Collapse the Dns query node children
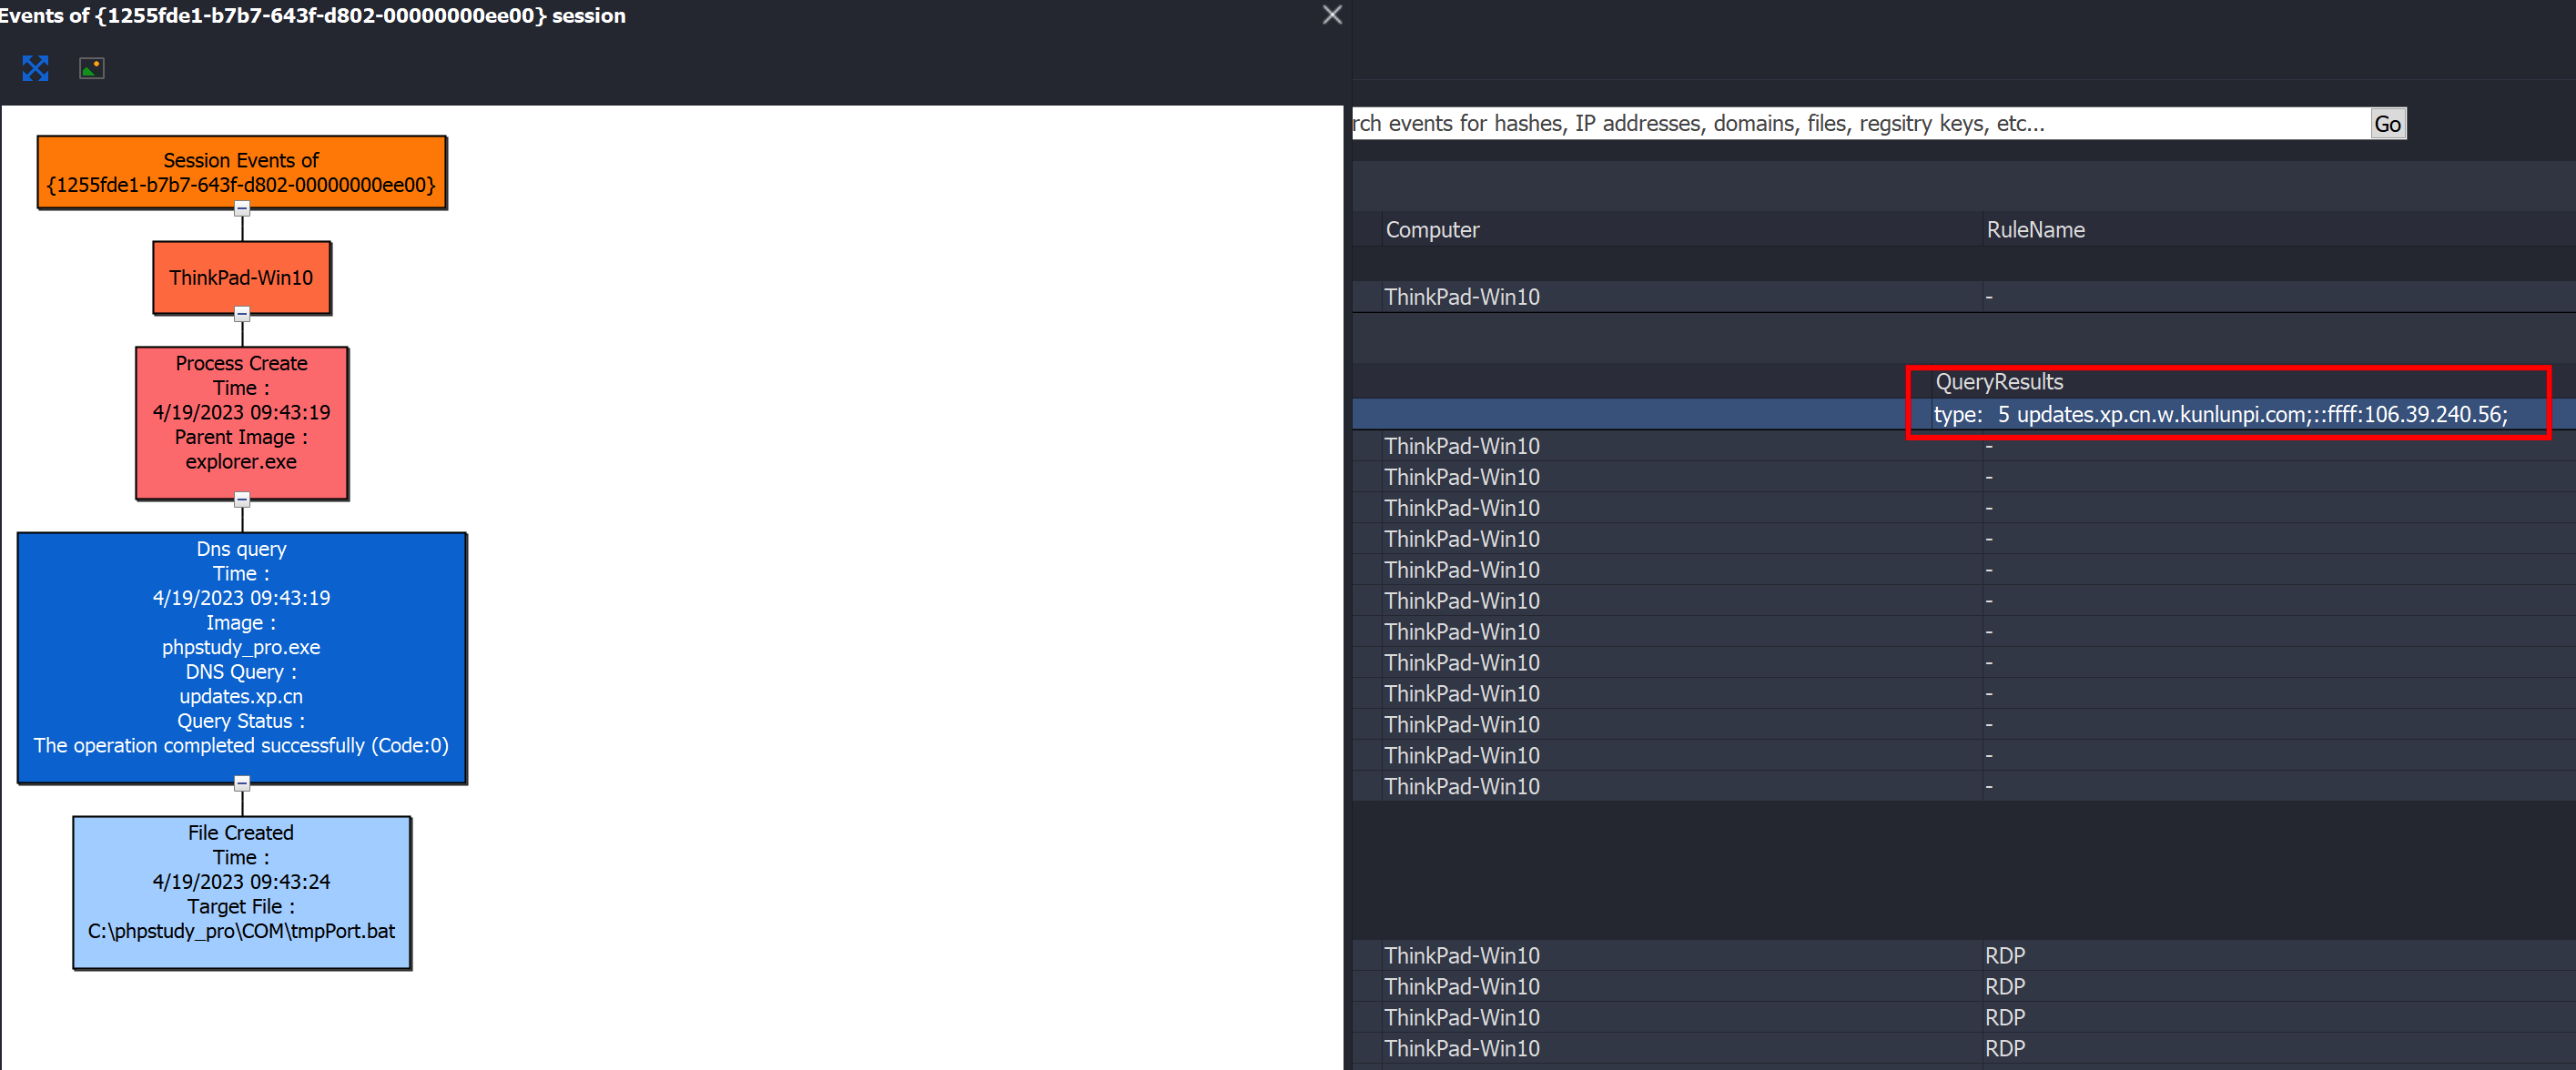2576x1070 pixels. click(242, 783)
